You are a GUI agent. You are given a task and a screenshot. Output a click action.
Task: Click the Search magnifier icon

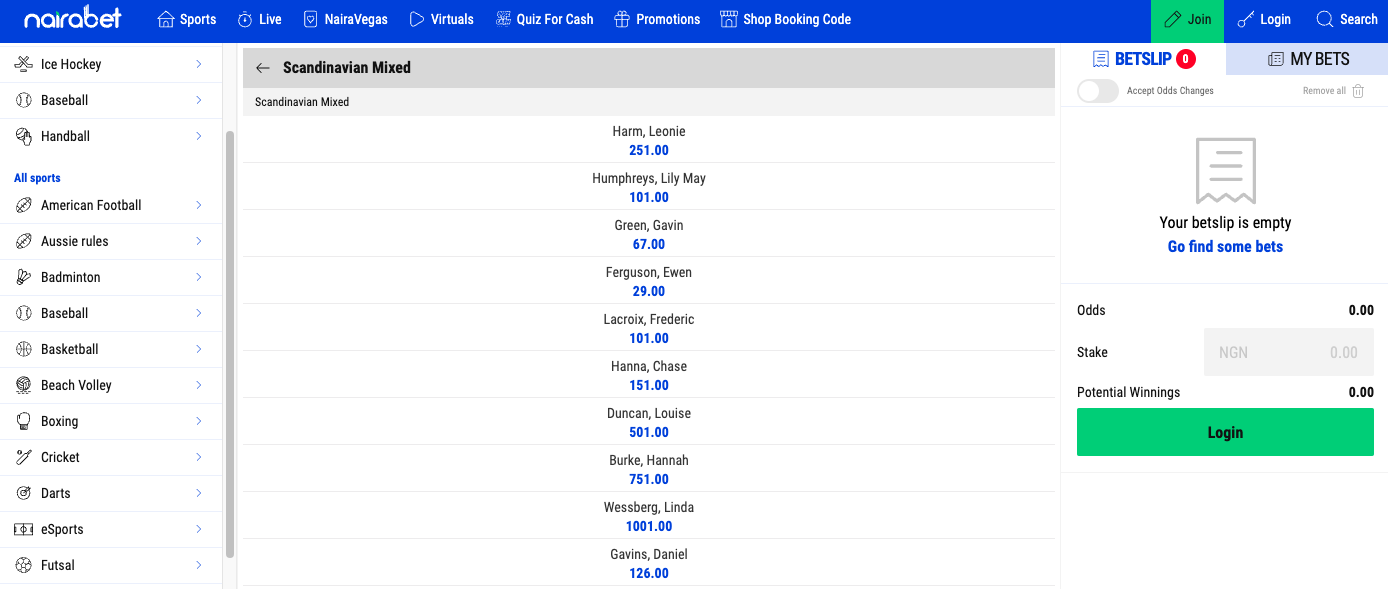(x=1325, y=19)
